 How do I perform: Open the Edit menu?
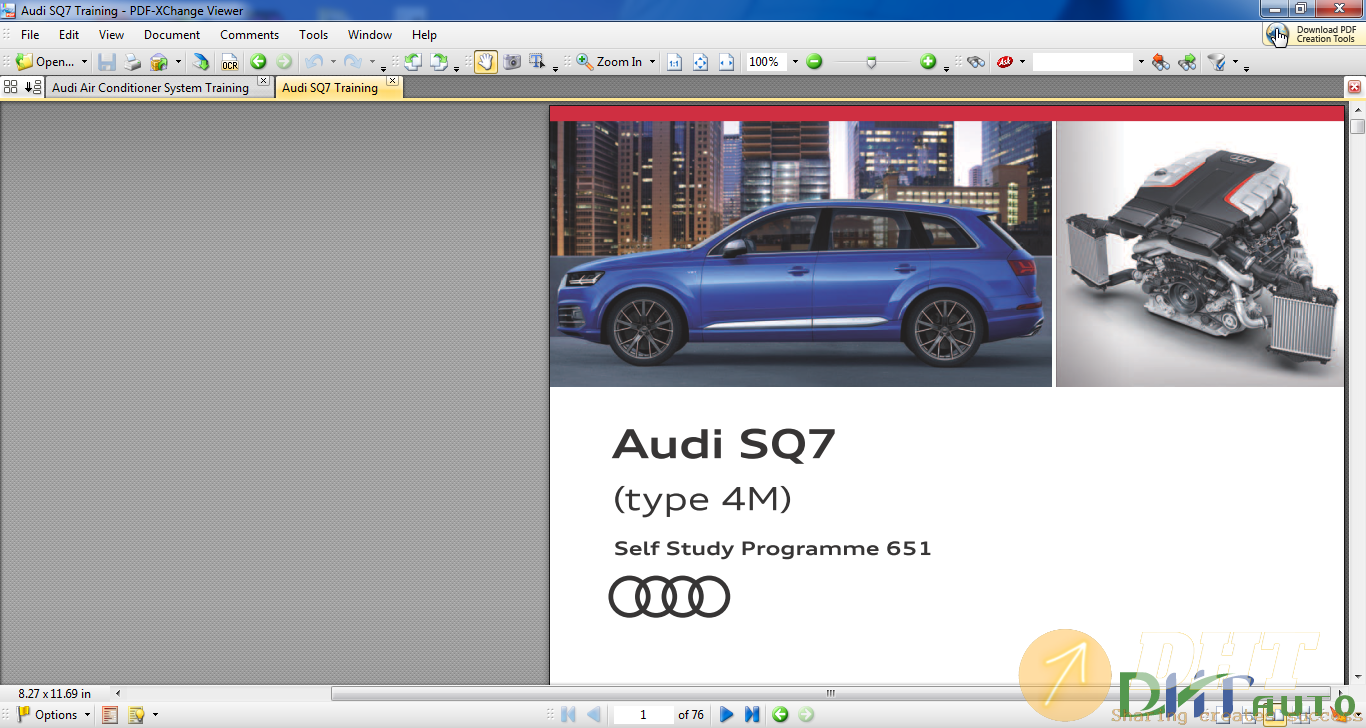click(69, 34)
